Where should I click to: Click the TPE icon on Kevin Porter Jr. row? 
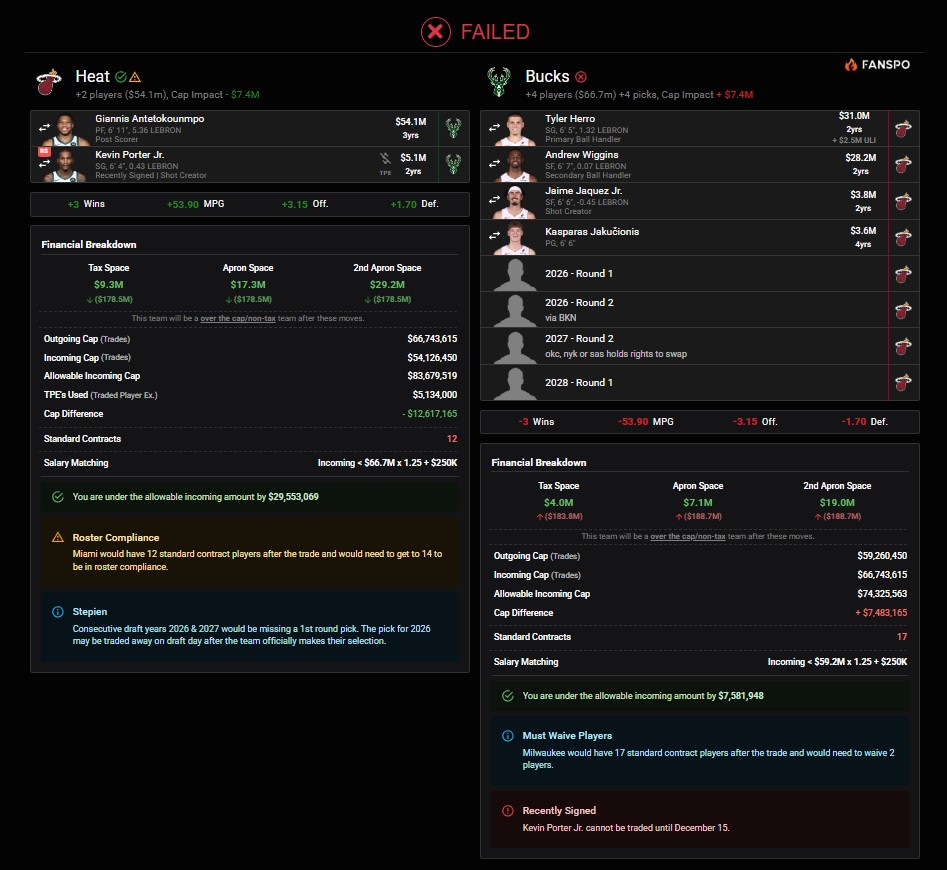click(x=385, y=163)
